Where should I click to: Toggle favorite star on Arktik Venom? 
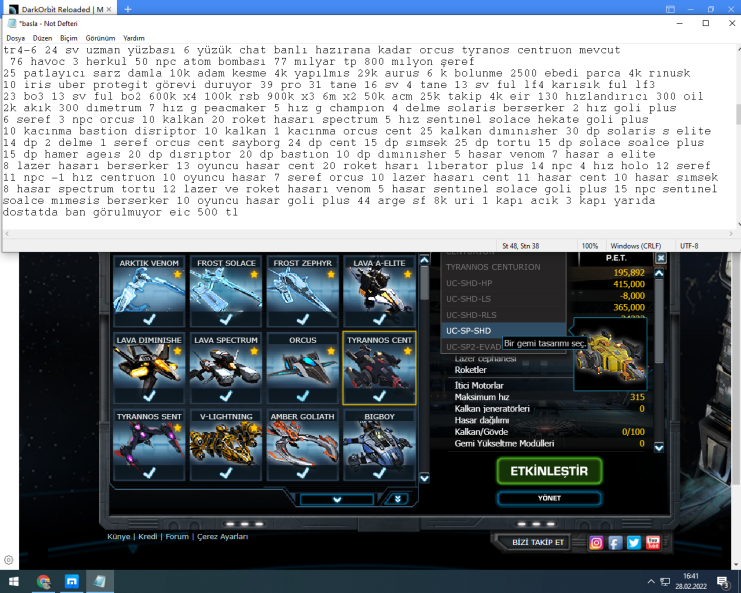177,274
